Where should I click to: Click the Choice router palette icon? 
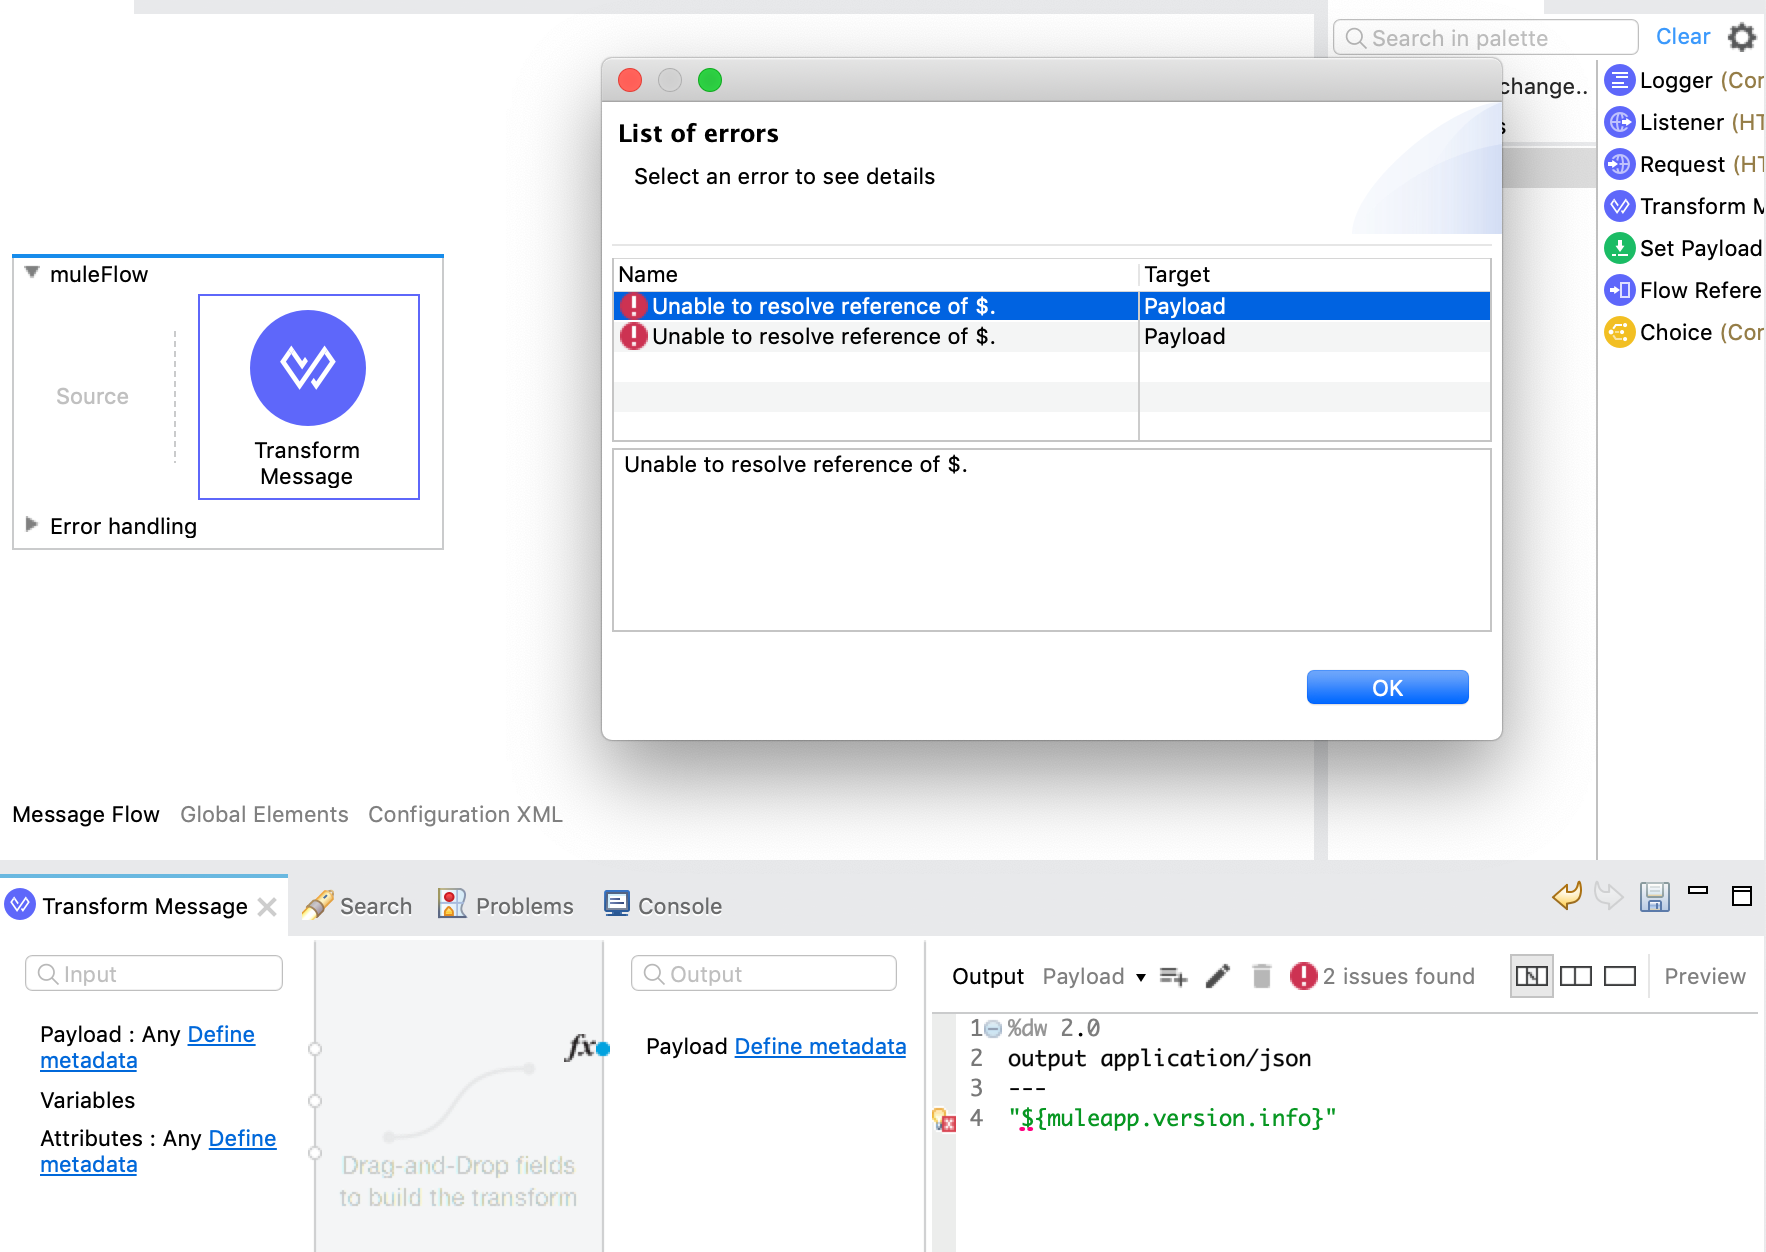tap(1619, 332)
